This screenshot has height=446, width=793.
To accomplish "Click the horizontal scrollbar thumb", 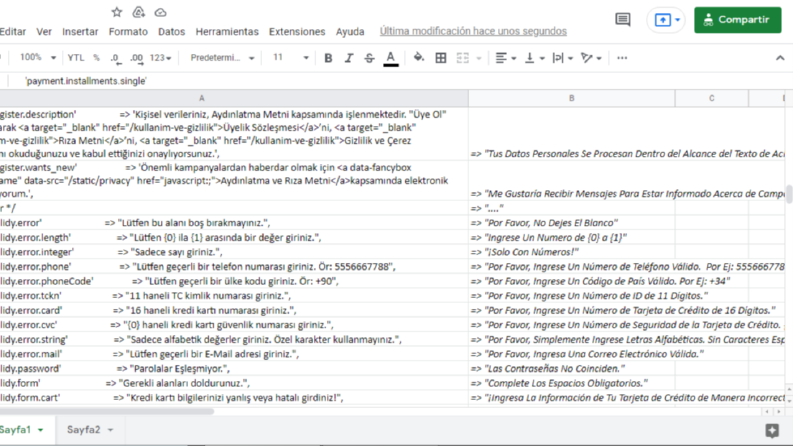I will (107, 411).
